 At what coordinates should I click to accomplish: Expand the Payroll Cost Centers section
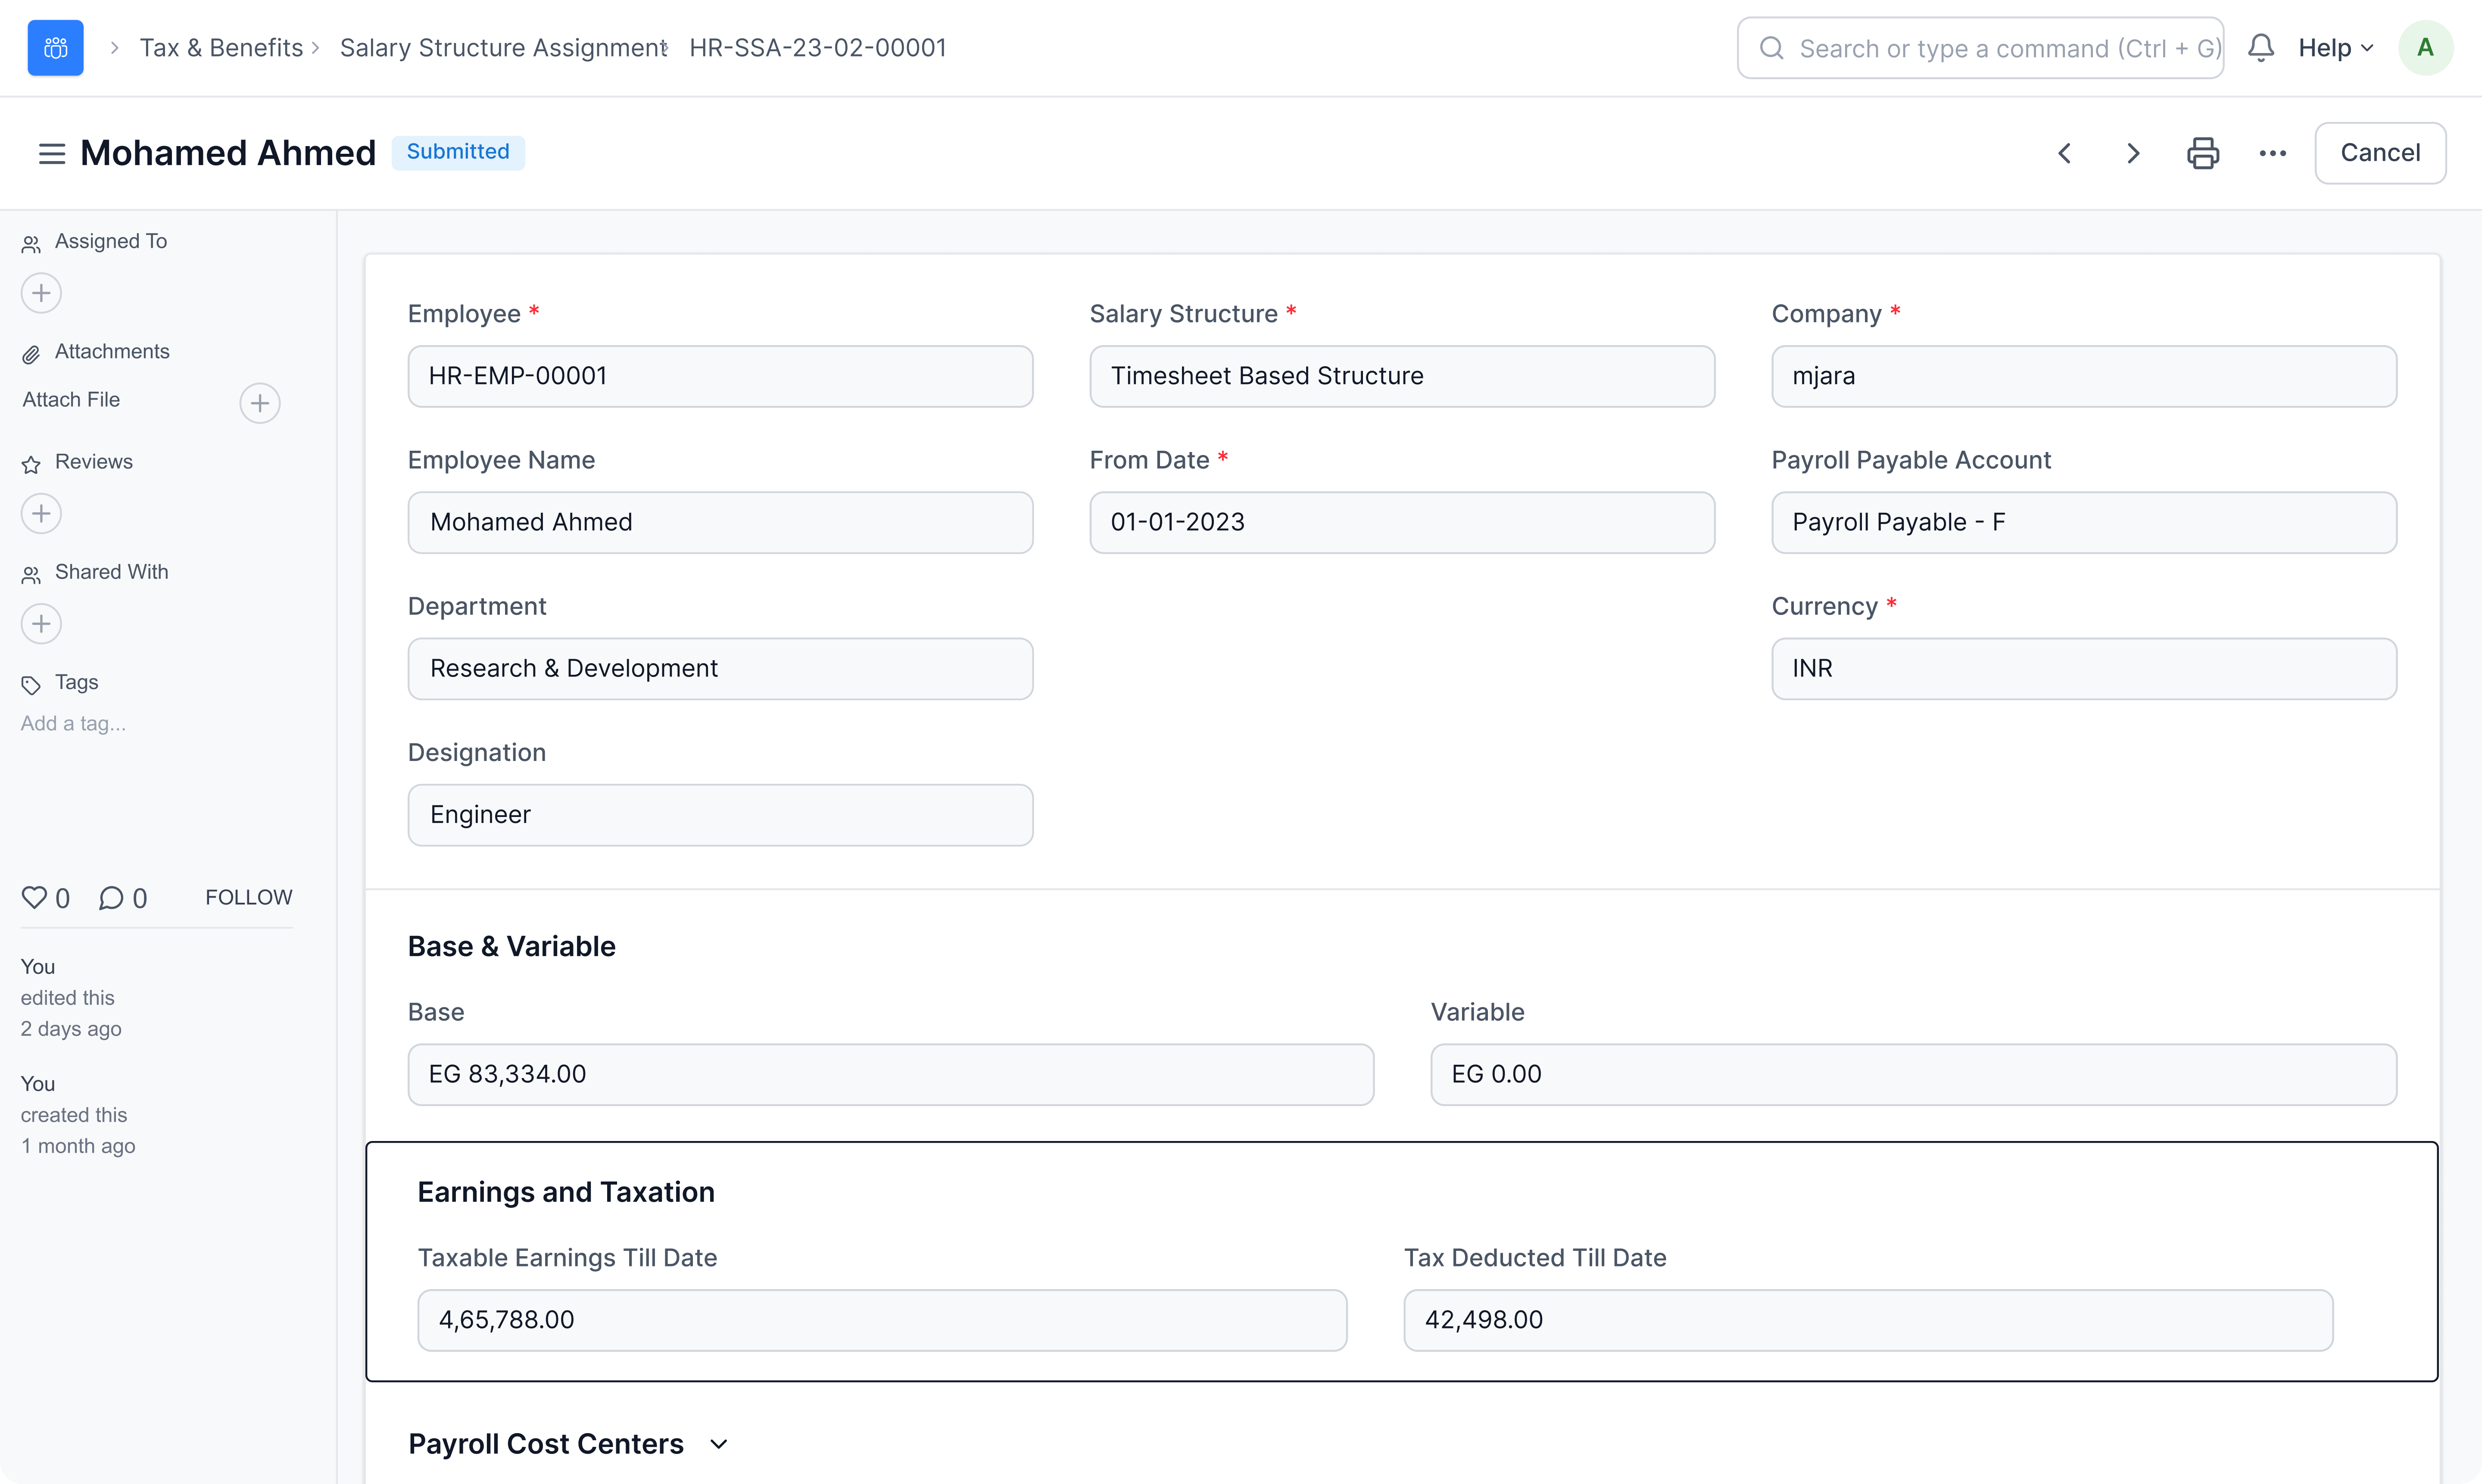coord(718,1444)
